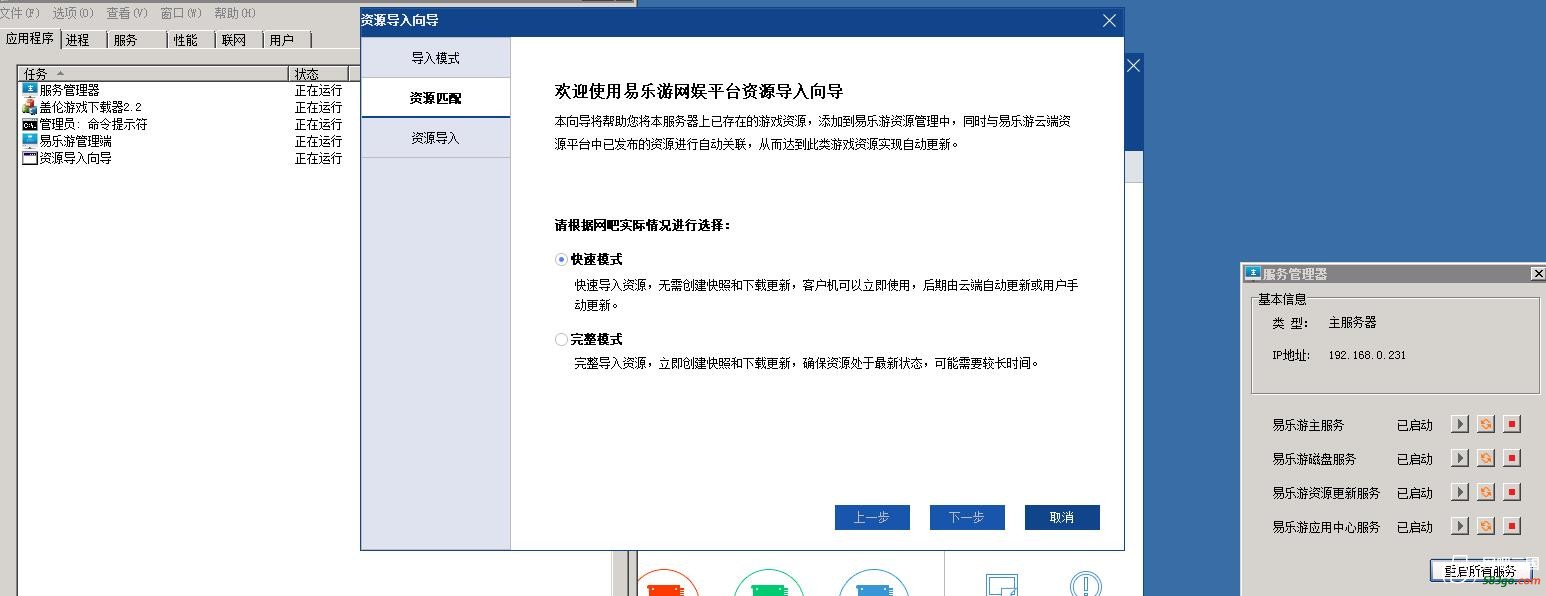The height and width of the screenshot is (596, 1546).
Task: Switch to the 进程 tab
Action: pyautogui.click(x=84, y=40)
